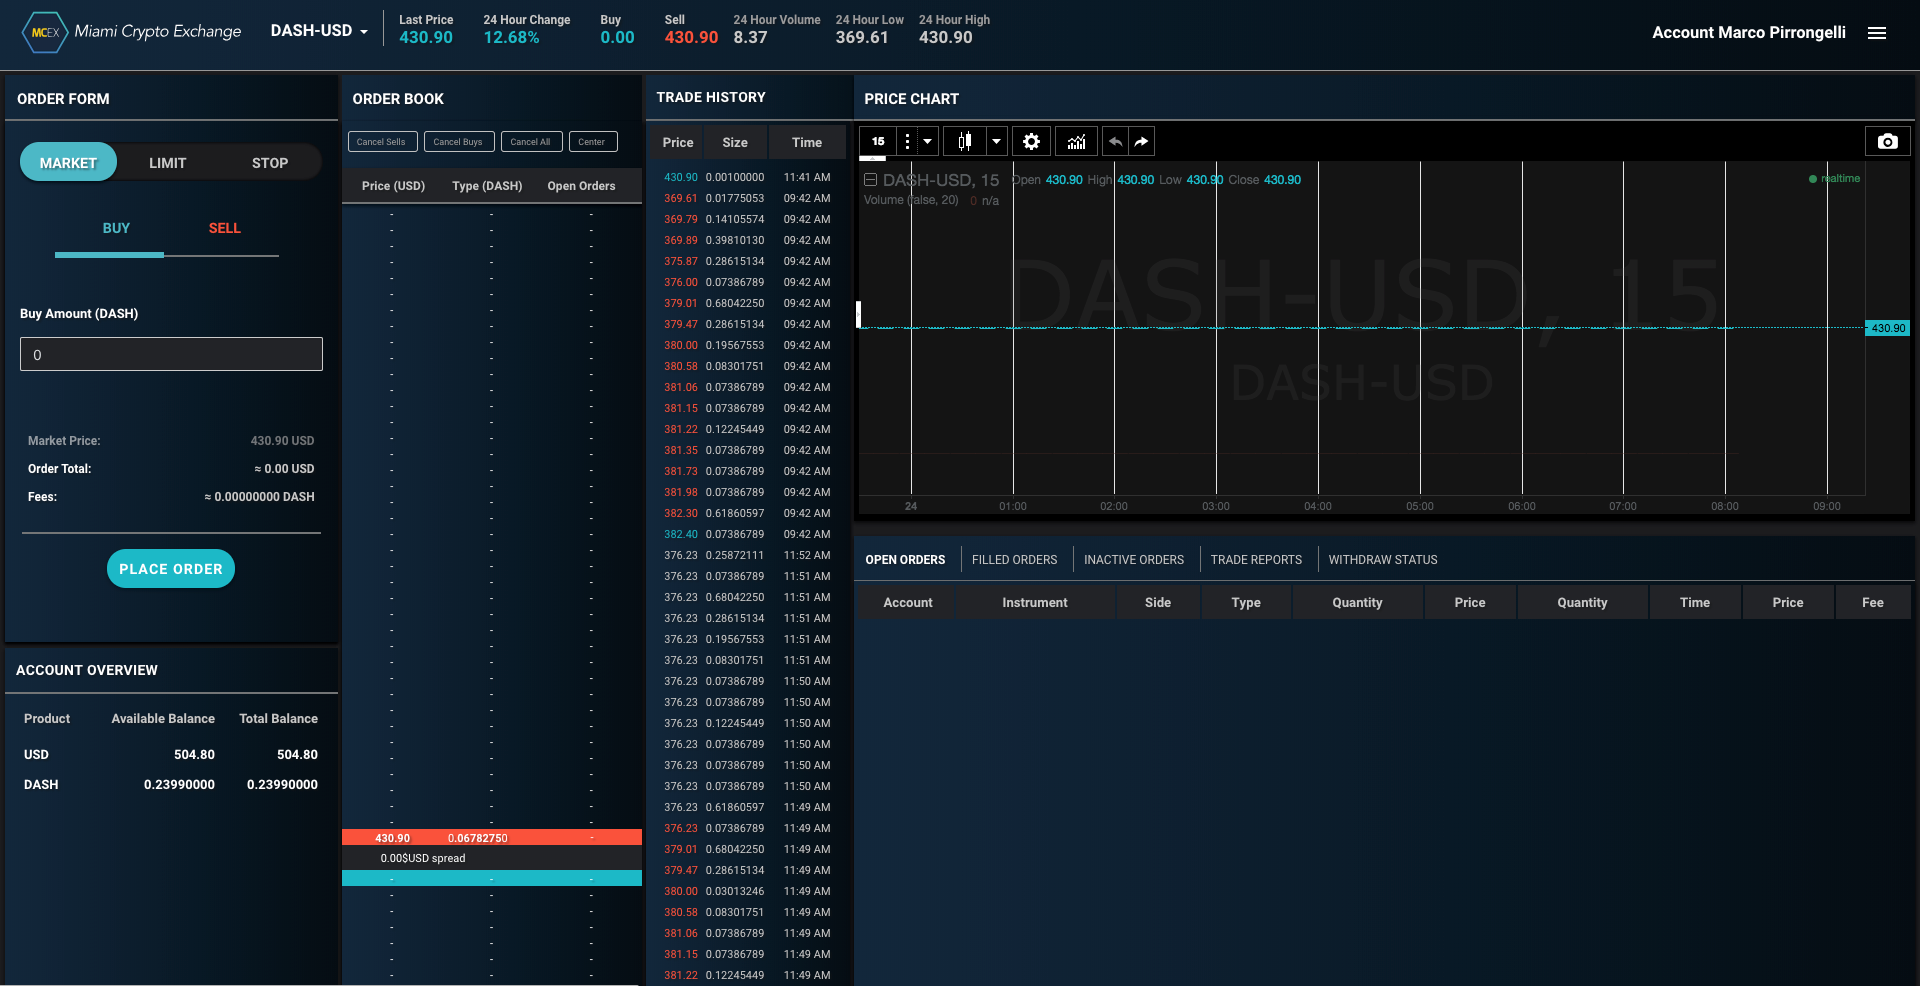This screenshot has height=986, width=1920.
Task: Select the candlestick chart style icon
Action: click(x=964, y=141)
